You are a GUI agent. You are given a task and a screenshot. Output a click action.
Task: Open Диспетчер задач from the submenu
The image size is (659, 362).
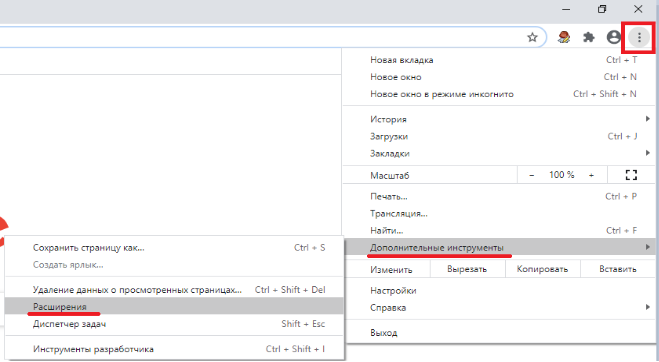[174, 324]
